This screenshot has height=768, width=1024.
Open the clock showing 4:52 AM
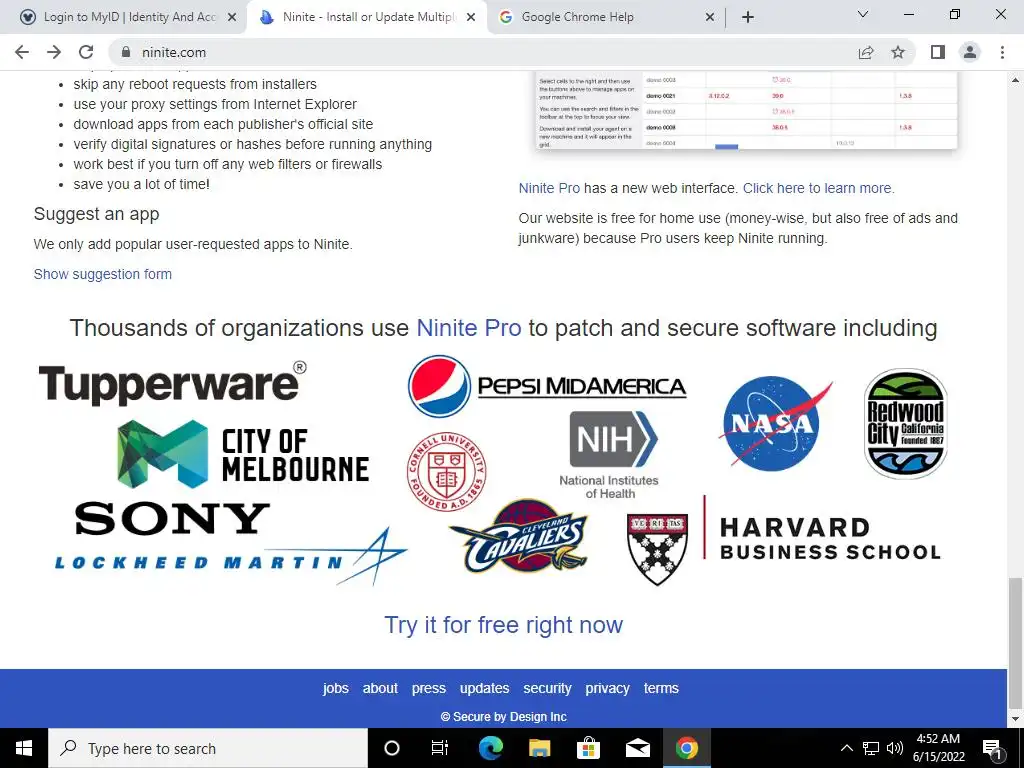(938, 748)
